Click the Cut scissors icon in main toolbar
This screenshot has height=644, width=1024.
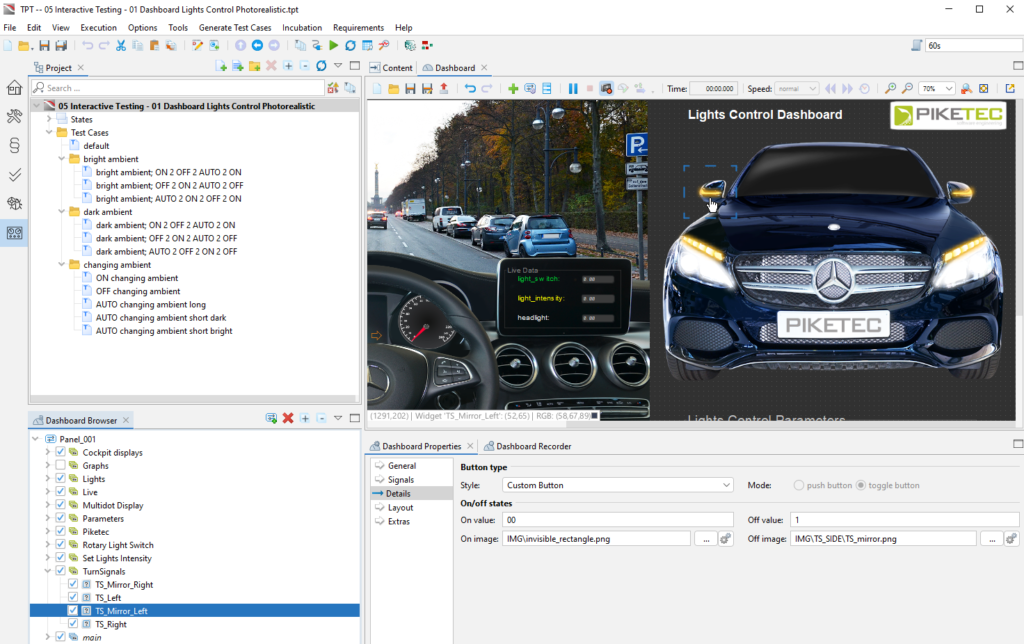tap(121, 46)
